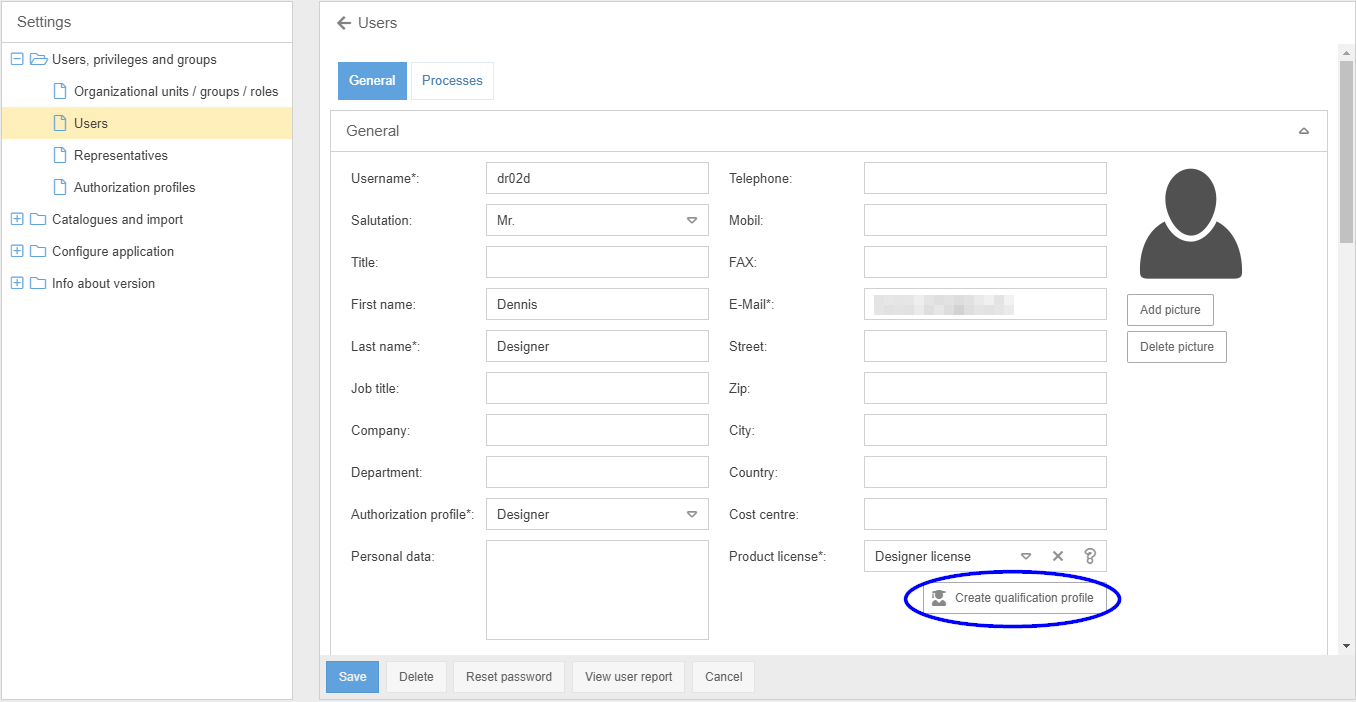
Task: Click the Reset password button
Action: coord(509,677)
